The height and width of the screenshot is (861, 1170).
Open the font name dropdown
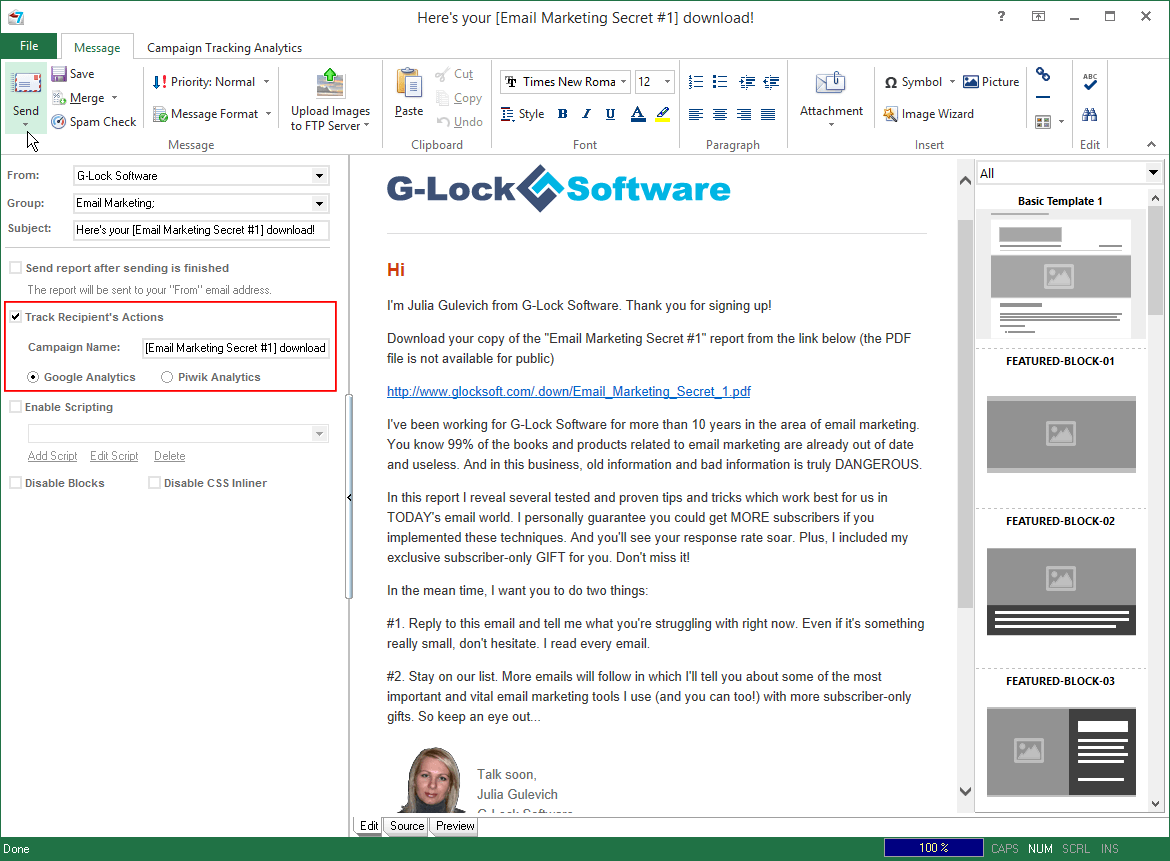point(623,82)
